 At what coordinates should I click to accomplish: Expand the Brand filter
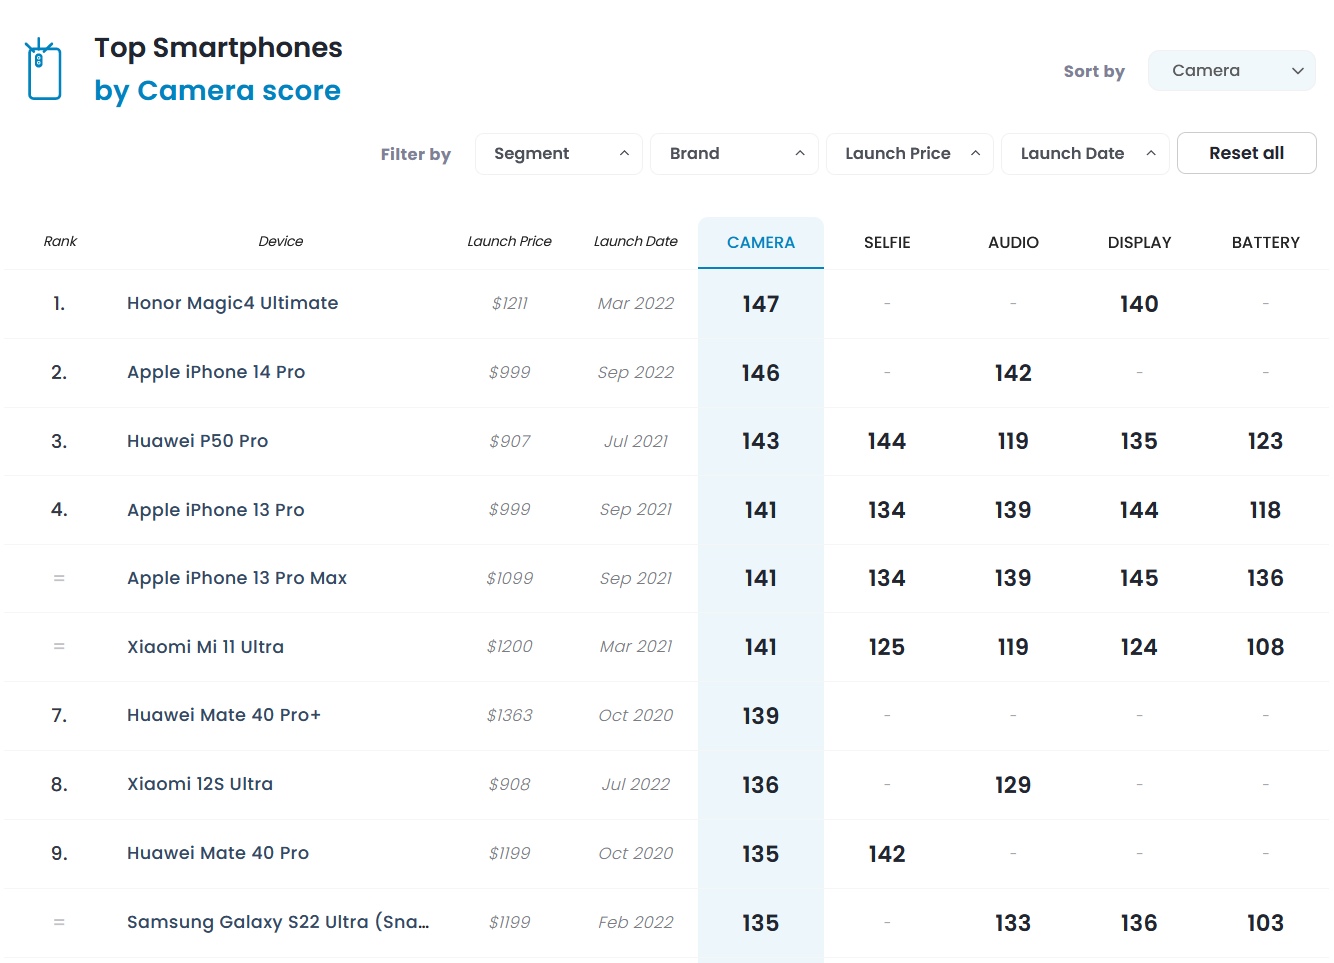735,154
